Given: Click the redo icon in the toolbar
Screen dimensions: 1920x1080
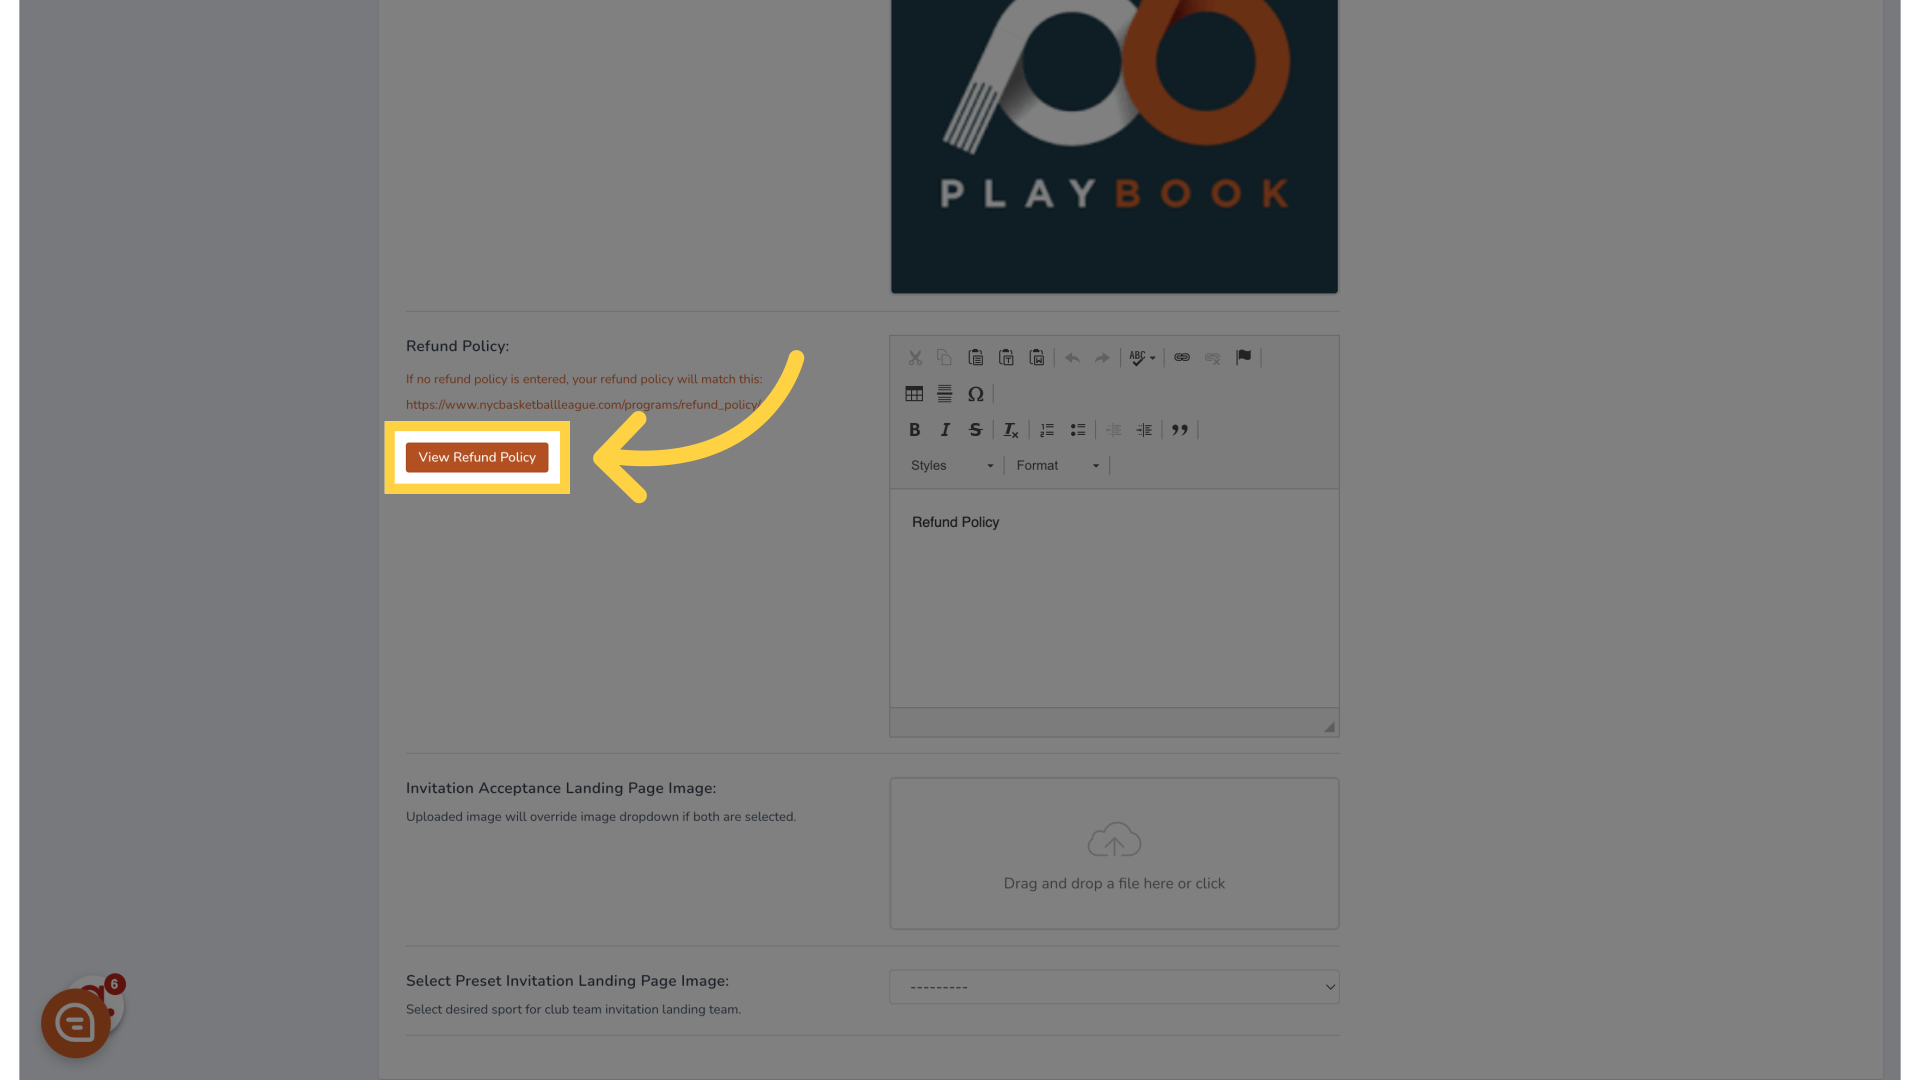Looking at the screenshot, I should point(1101,357).
